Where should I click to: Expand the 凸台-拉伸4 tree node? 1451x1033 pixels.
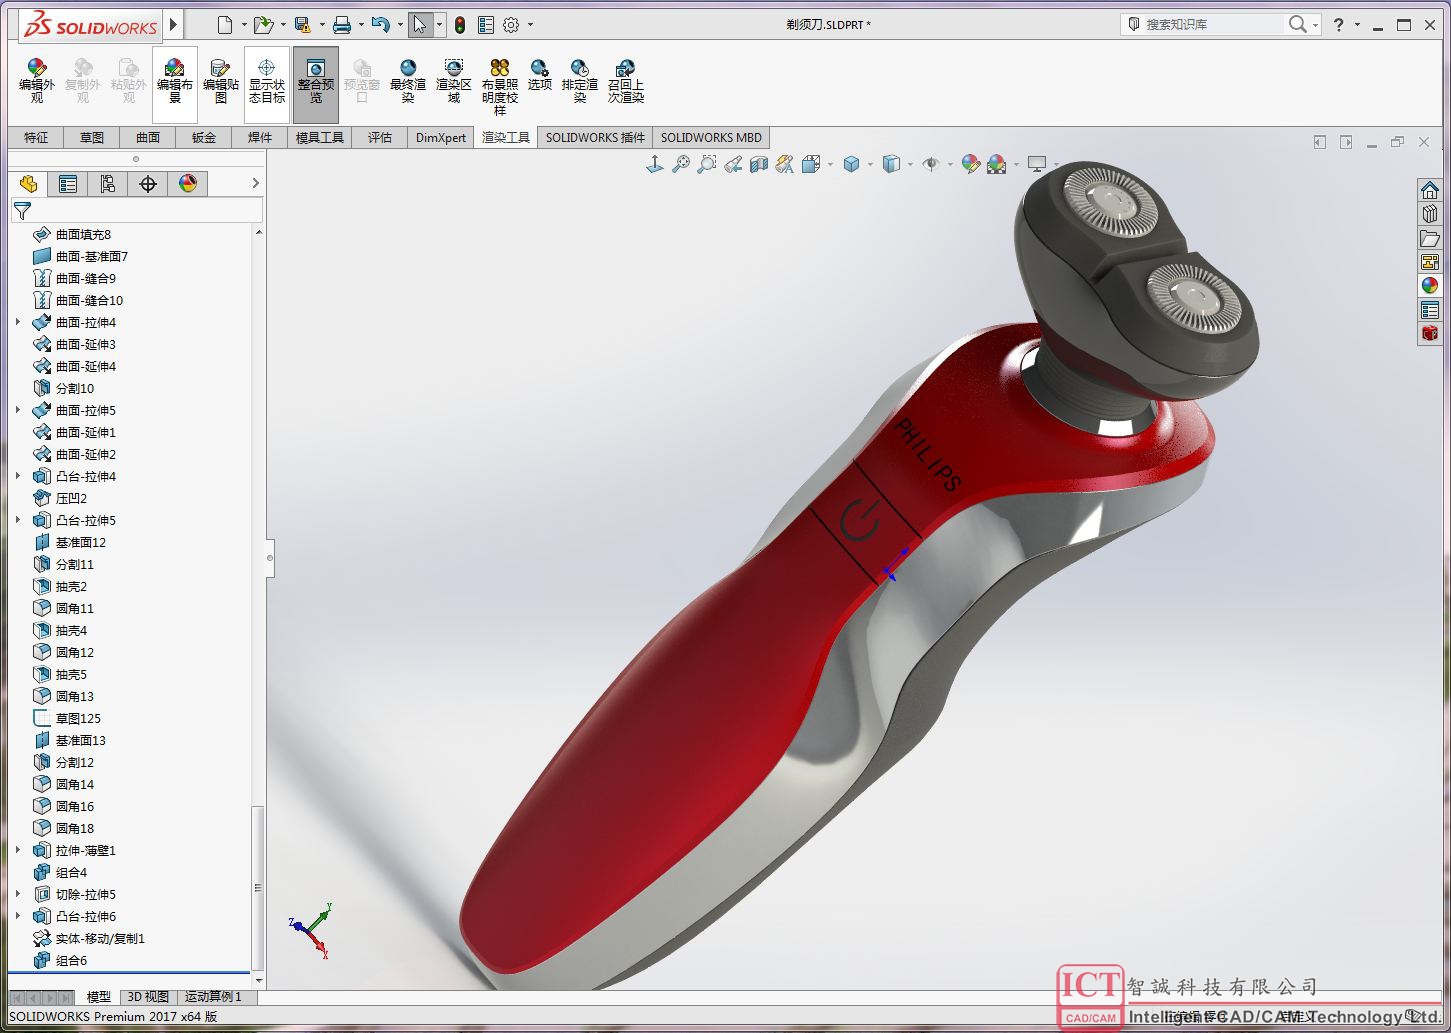point(18,476)
